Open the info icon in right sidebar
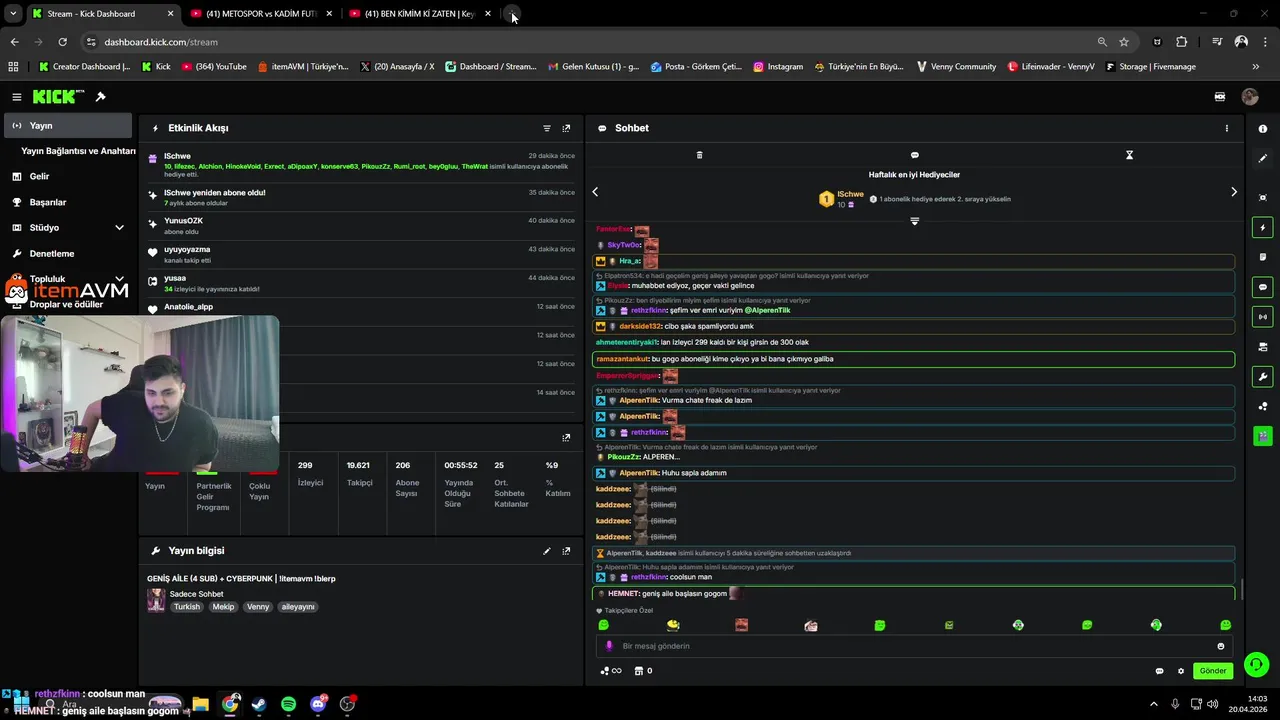 pyautogui.click(x=1262, y=129)
